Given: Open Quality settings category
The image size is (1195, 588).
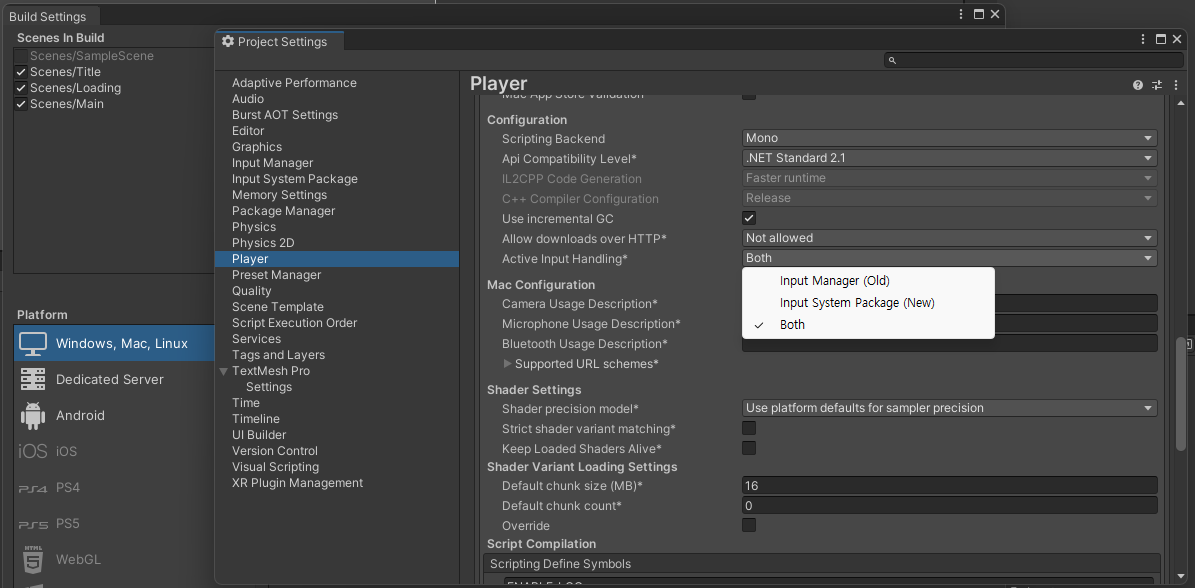Looking at the screenshot, I should point(251,290).
